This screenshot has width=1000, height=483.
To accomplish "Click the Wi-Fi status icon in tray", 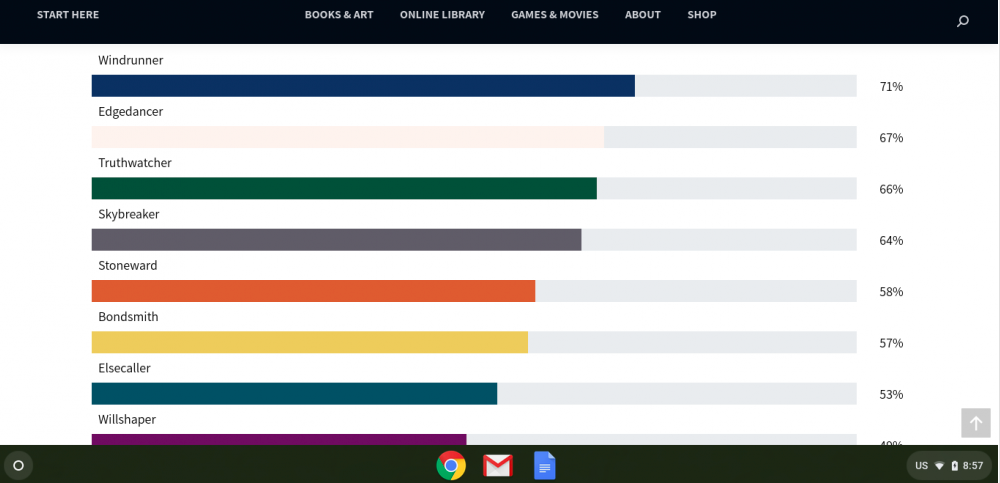I will (x=939, y=466).
